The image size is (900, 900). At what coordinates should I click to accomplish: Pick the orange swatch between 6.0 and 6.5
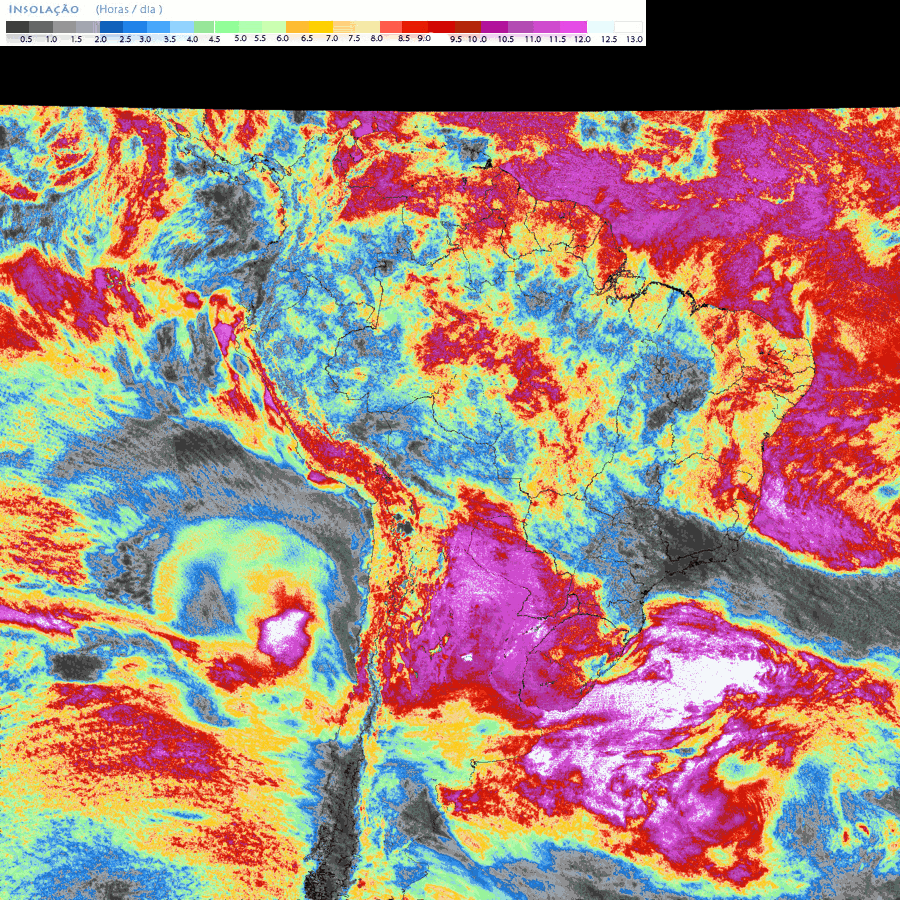(x=297, y=27)
